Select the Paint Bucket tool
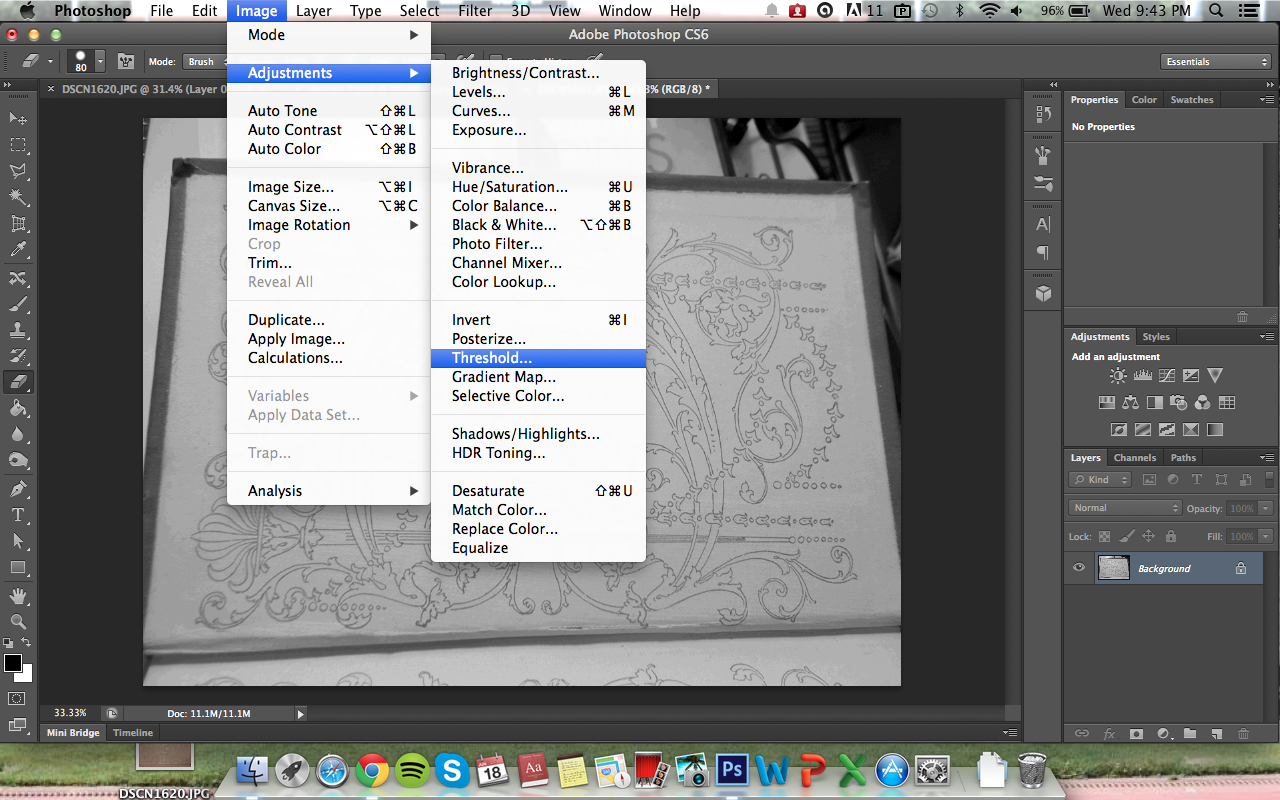 (x=18, y=408)
